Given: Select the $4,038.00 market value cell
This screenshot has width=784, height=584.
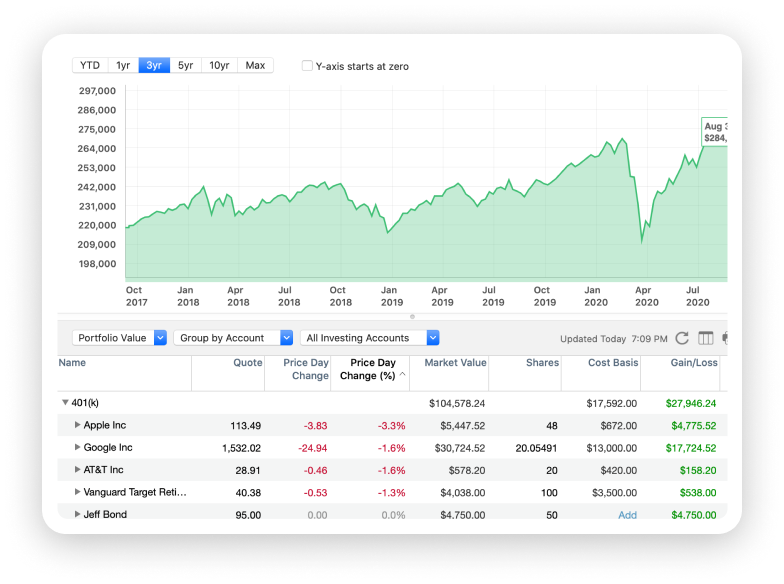Looking at the screenshot, I should point(462,493).
